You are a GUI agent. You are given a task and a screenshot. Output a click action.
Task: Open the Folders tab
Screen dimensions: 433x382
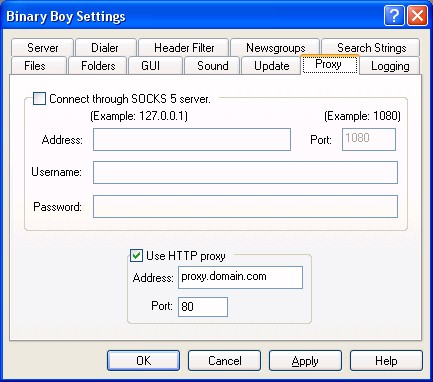click(x=97, y=65)
